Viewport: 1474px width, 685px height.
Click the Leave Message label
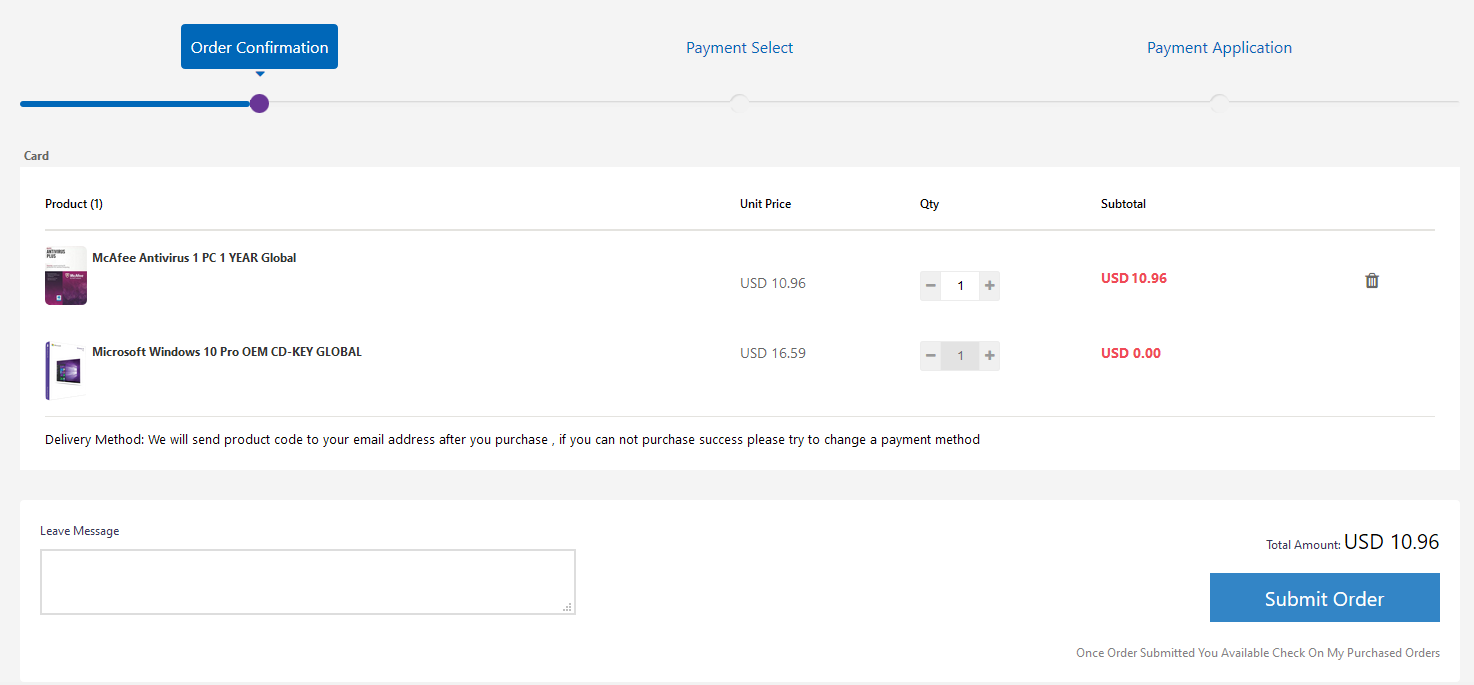pyautogui.click(x=79, y=531)
